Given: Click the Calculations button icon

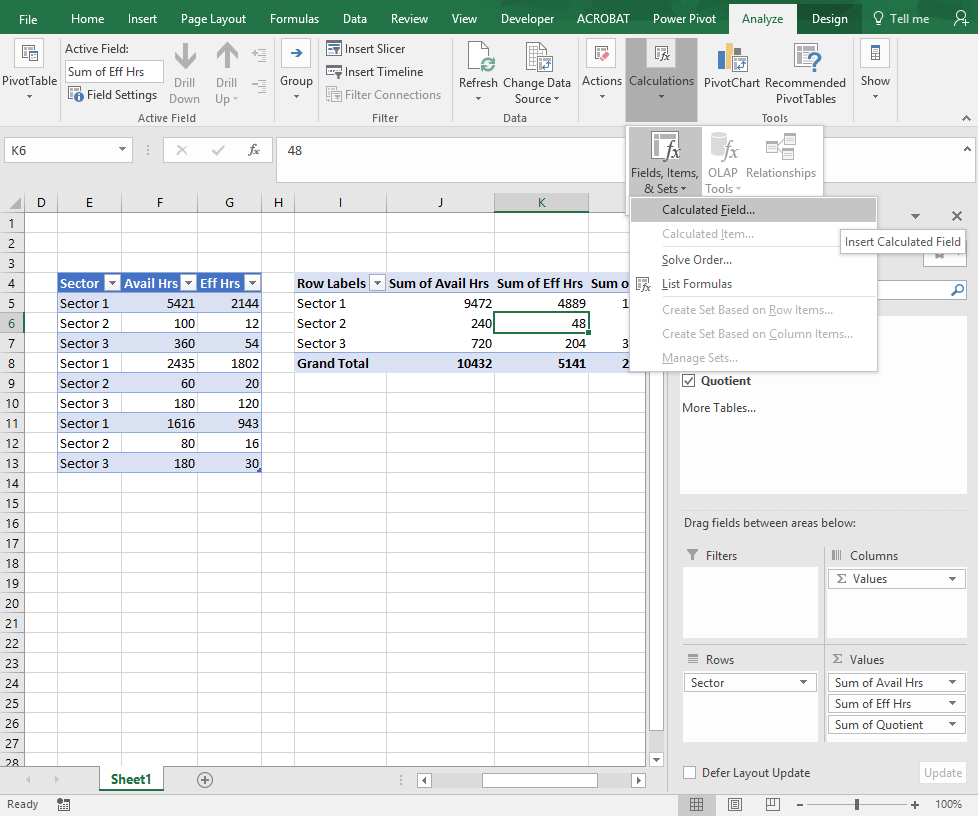Looking at the screenshot, I should 662,54.
